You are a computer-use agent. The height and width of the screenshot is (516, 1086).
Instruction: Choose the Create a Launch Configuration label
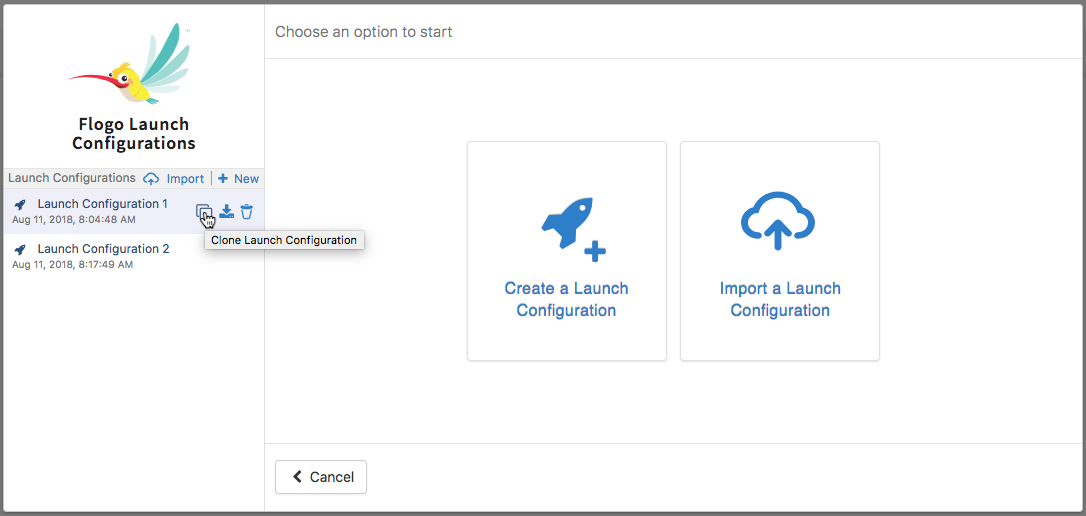566,299
